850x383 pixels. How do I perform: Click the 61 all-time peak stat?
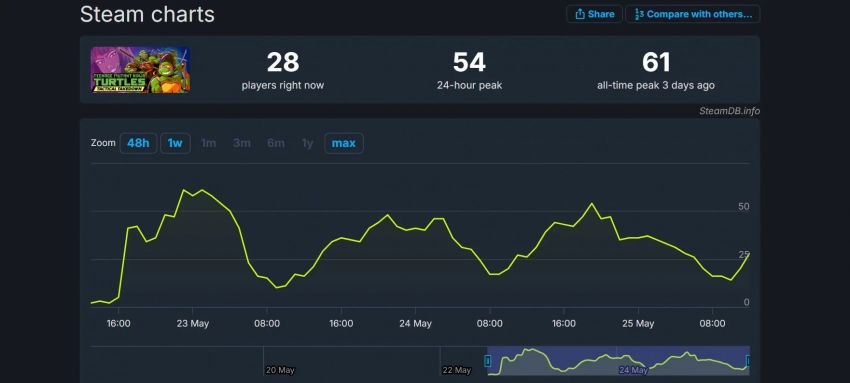[656, 70]
